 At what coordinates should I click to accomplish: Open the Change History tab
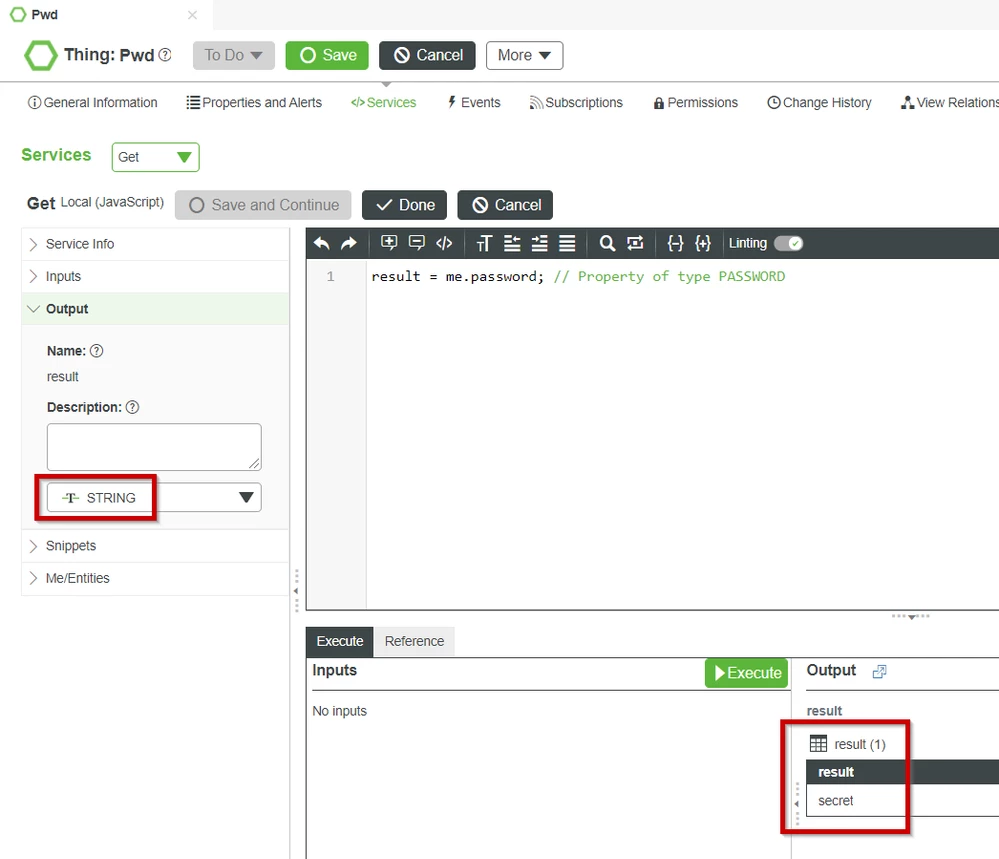(819, 103)
